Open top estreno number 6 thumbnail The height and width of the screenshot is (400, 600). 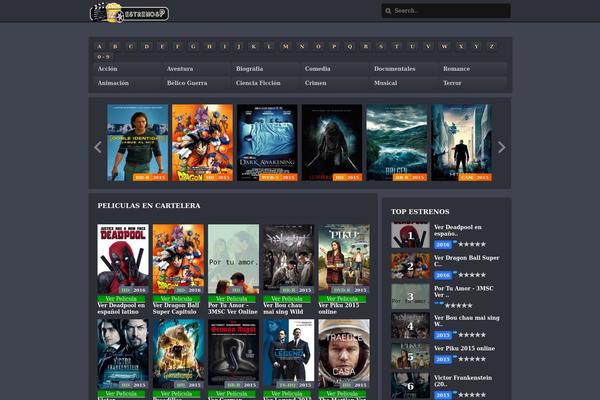point(410,386)
